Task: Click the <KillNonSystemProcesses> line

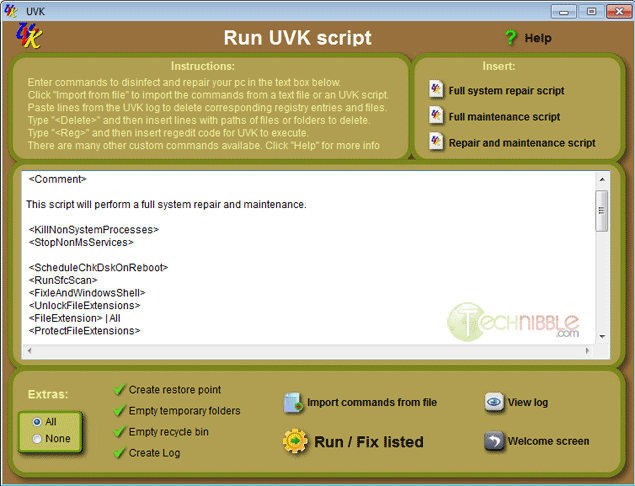Action: [94, 230]
